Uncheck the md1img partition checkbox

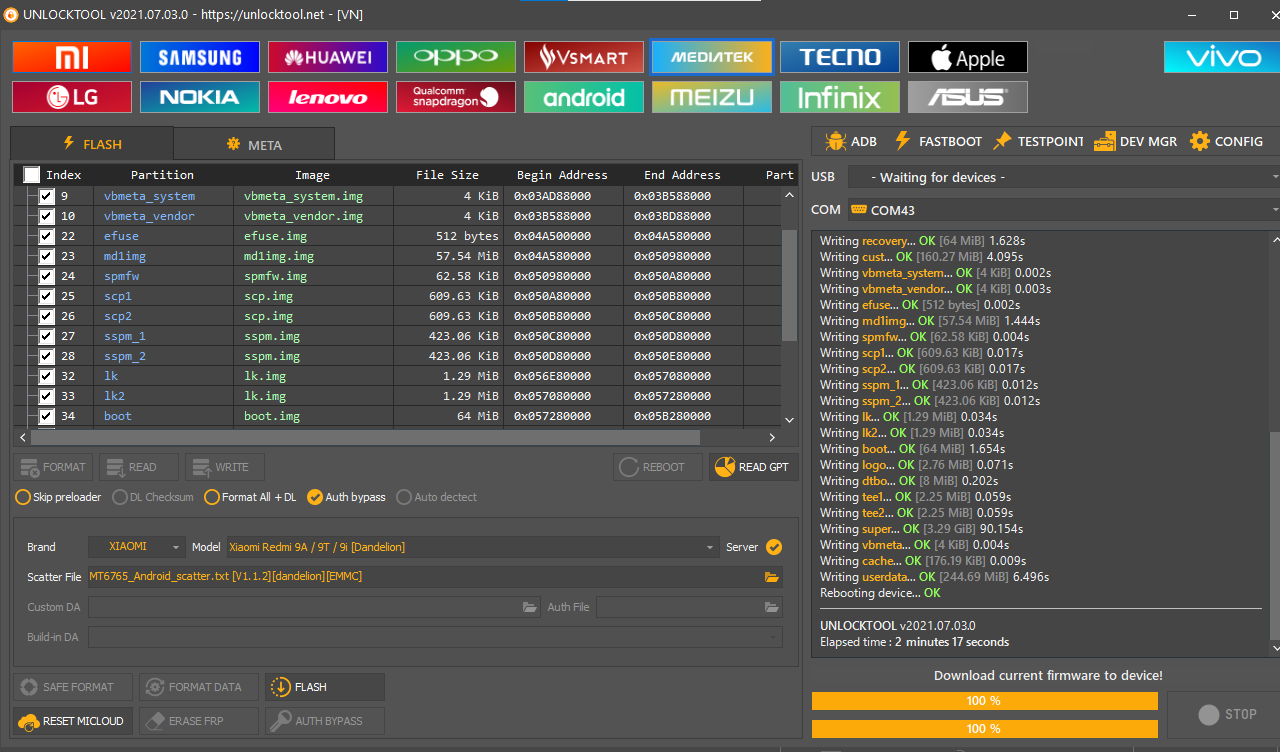(x=46, y=256)
